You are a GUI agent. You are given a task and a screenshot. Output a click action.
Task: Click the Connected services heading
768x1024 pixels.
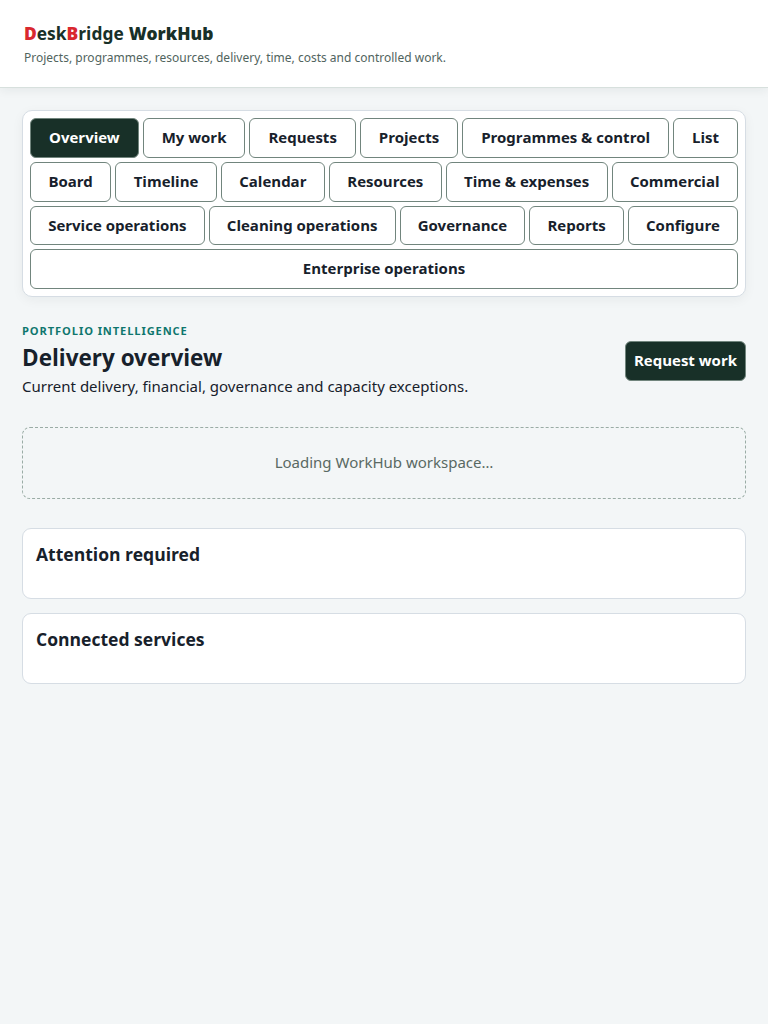(120, 639)
